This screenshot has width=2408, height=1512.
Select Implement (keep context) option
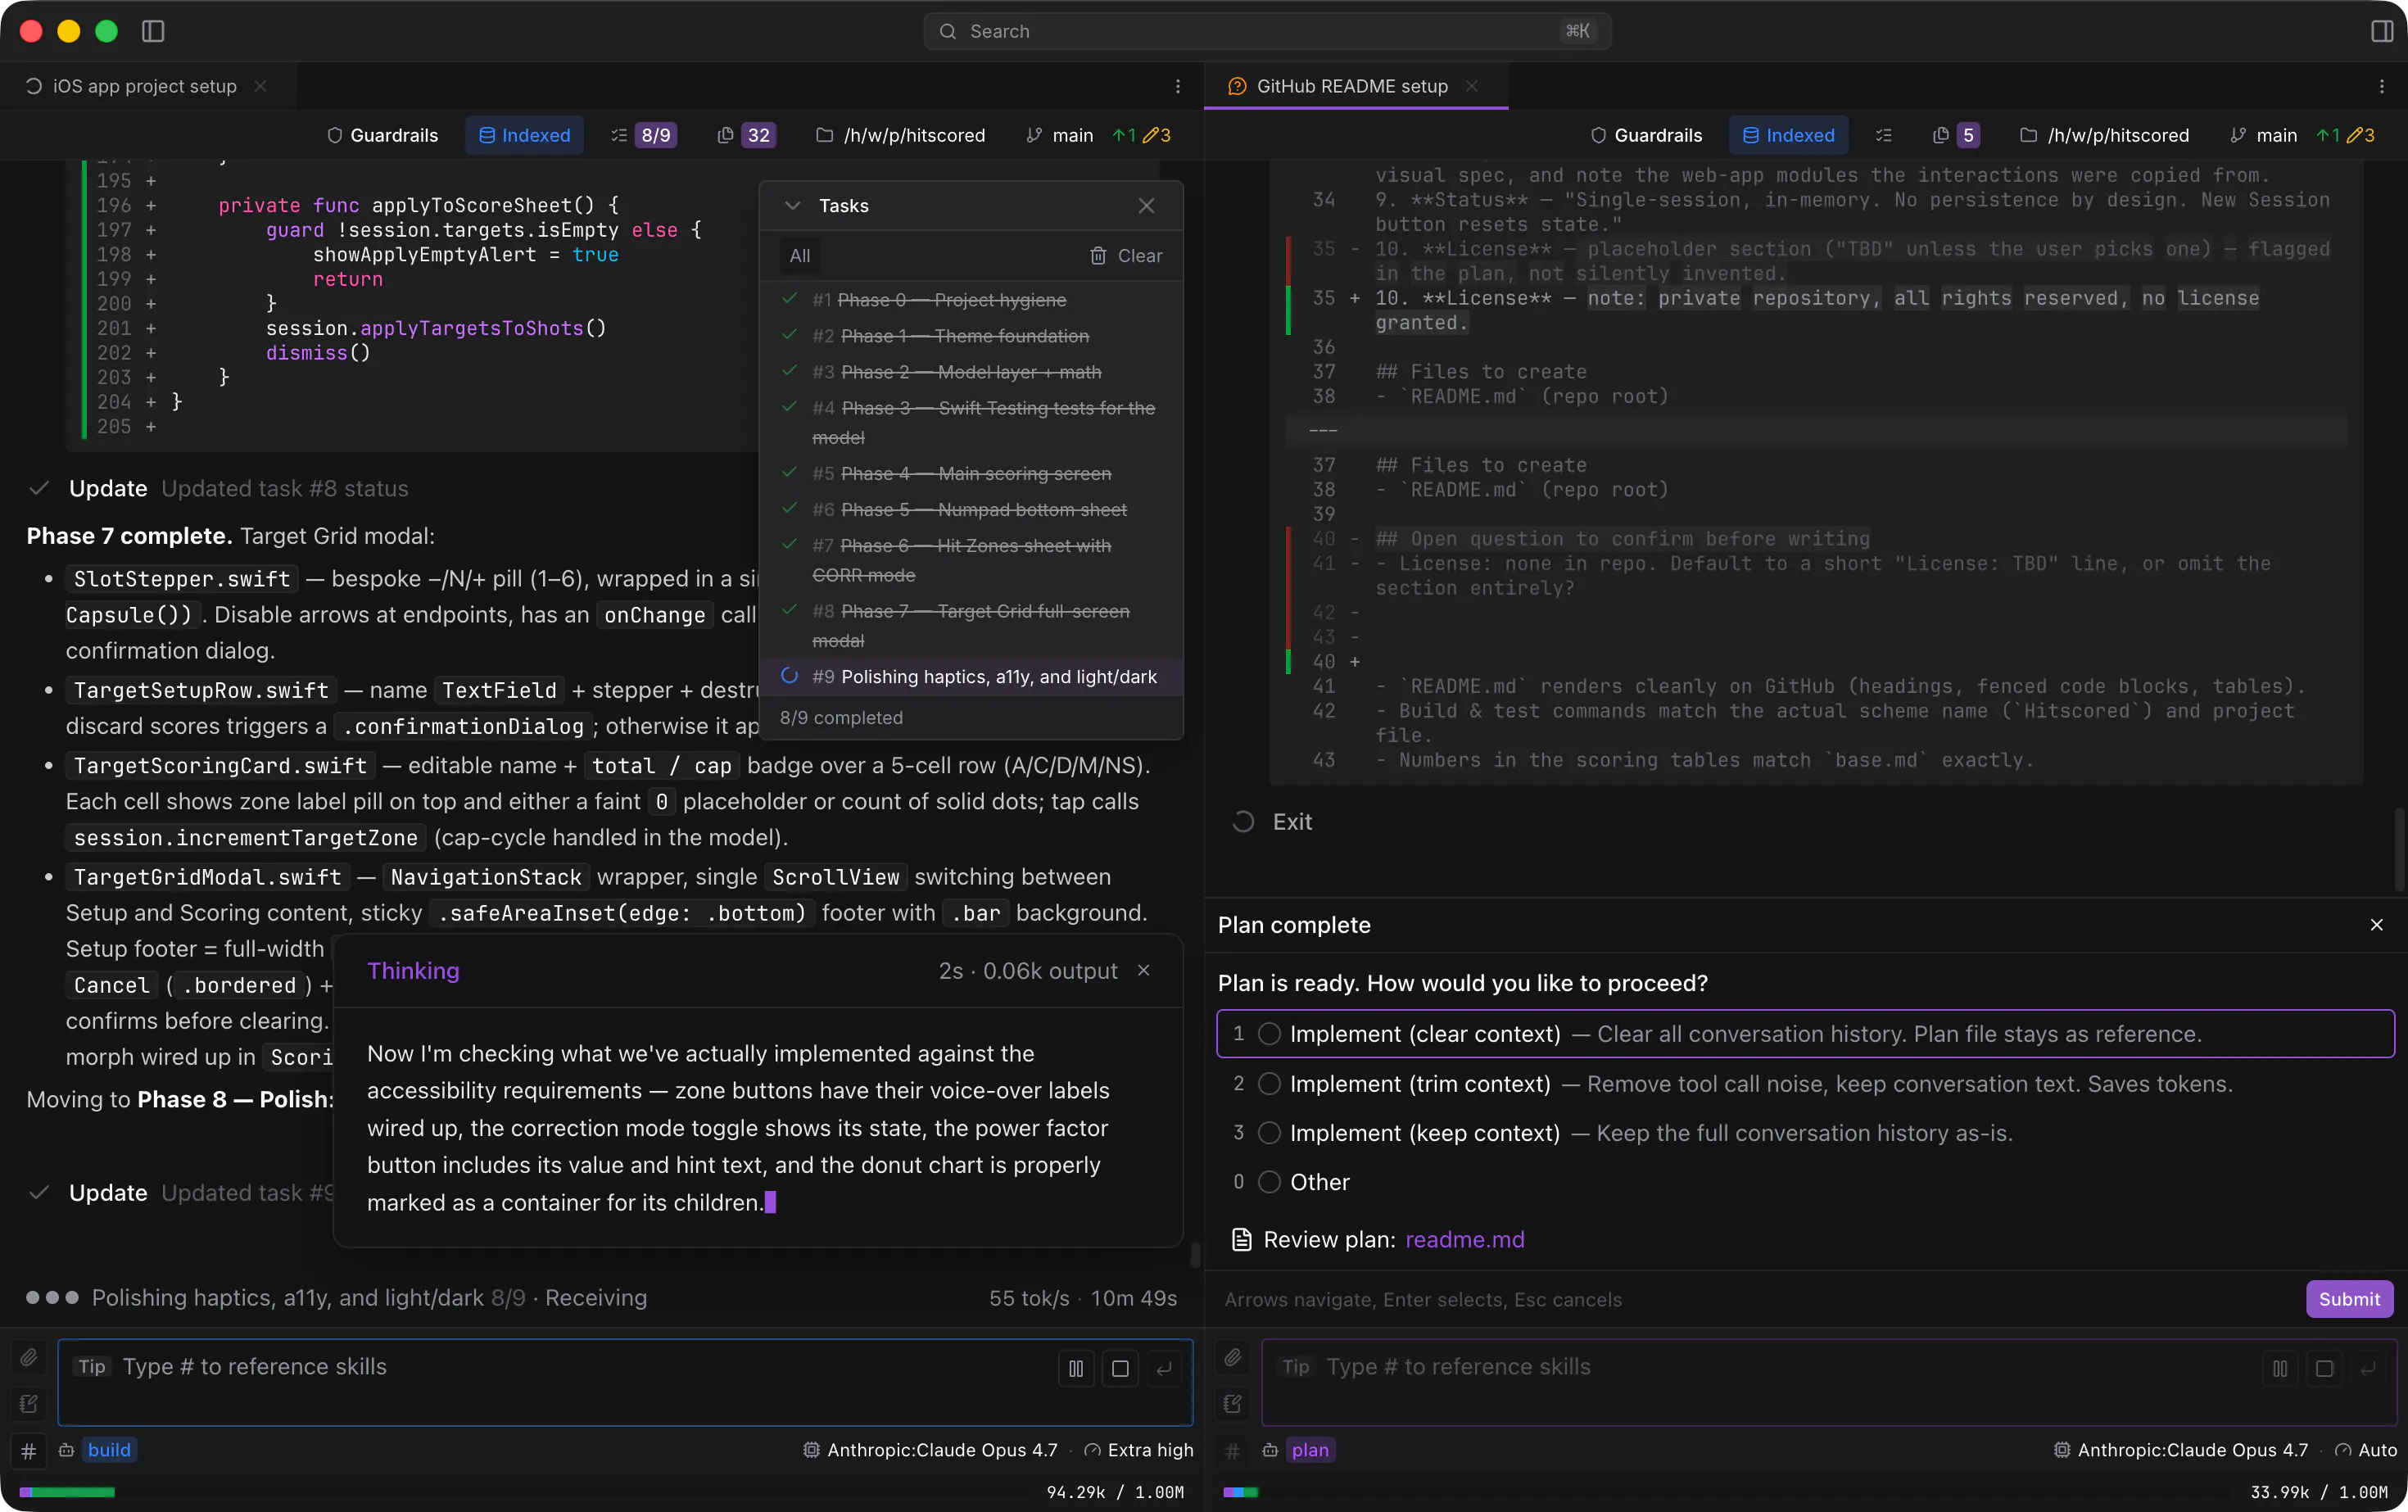[x=1805, y=1132]
